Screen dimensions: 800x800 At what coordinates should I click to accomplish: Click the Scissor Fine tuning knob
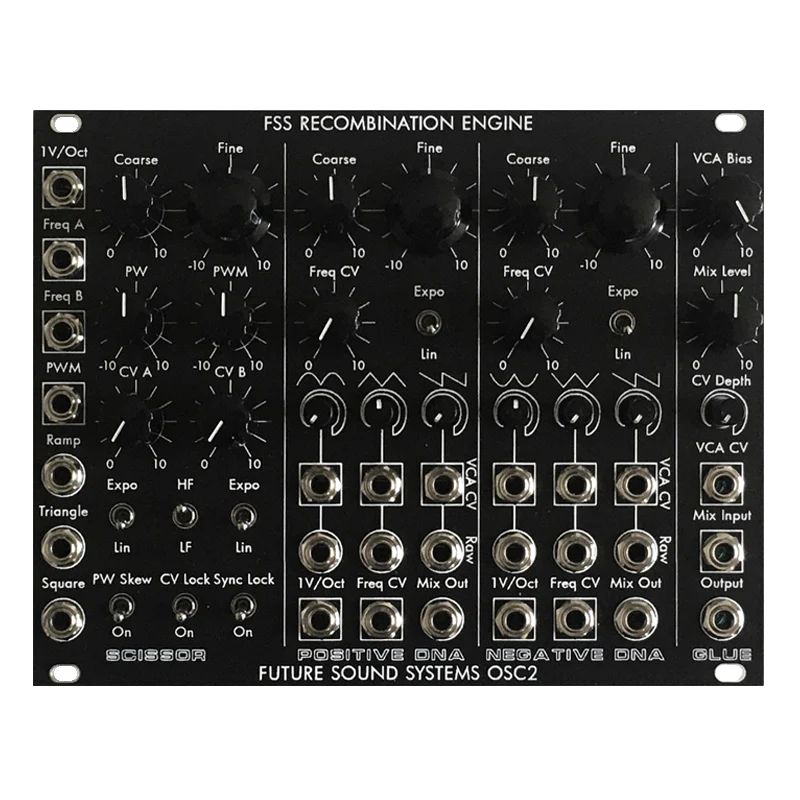pos(228,210)
